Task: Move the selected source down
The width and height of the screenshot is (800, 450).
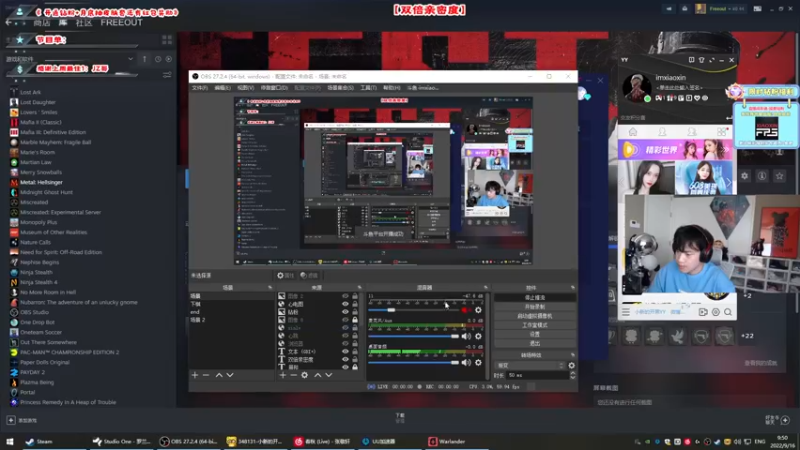Action: (329, 375)
